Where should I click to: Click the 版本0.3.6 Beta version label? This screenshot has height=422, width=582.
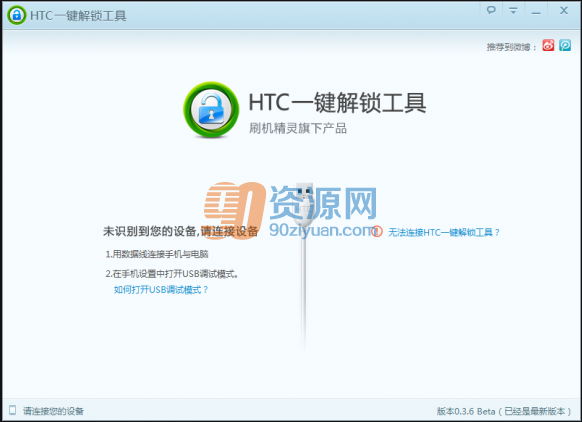466,411
